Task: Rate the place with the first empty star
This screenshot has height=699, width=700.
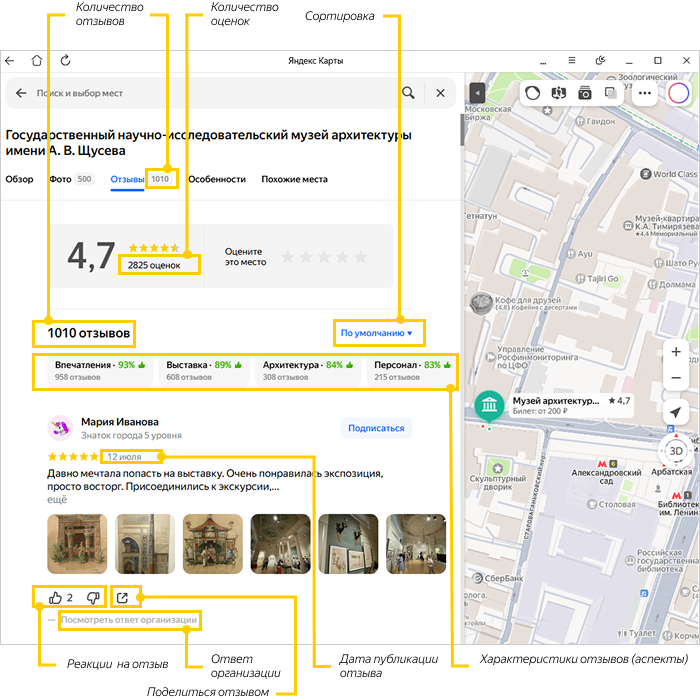Action: point(288,257)
